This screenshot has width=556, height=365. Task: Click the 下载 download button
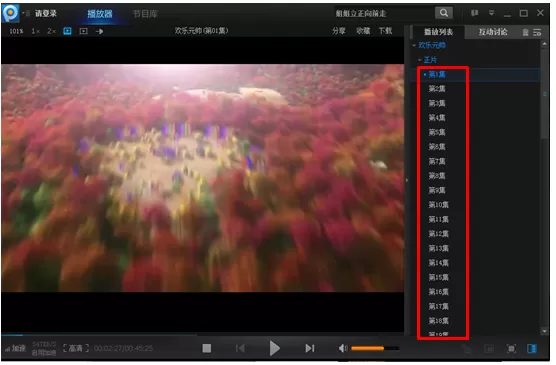point(385,31)
